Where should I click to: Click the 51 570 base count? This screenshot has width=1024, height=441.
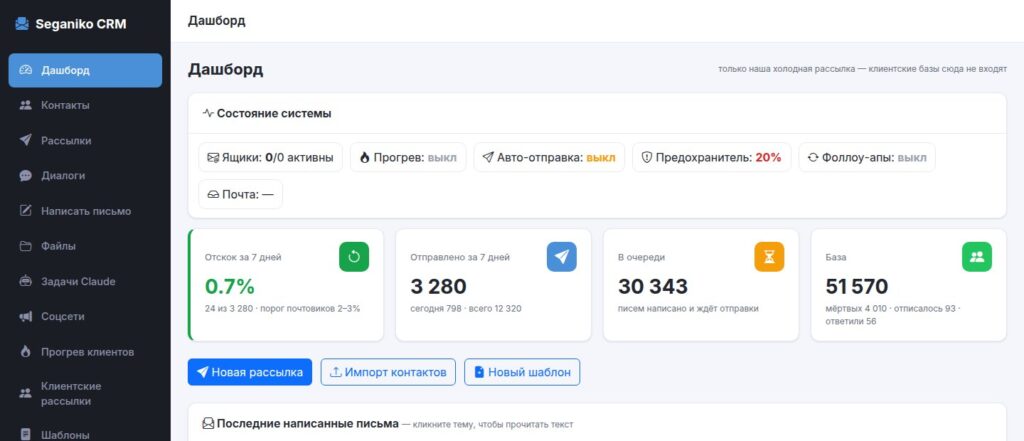[x=857, y=286]
